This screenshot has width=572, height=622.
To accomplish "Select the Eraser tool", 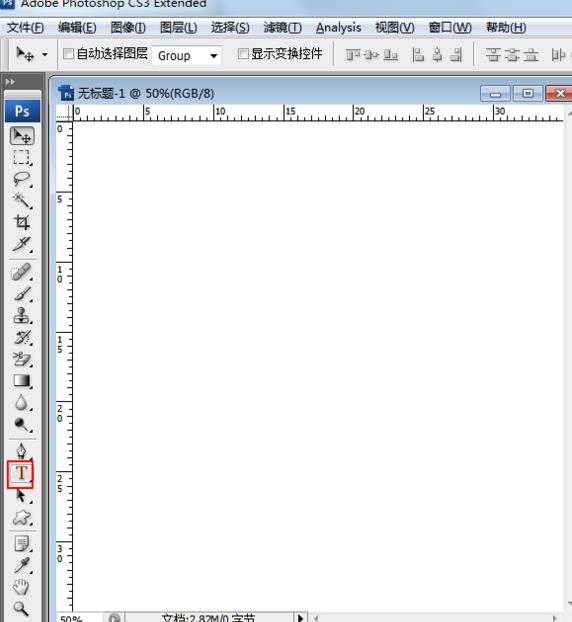I will (x=22, y=359).
